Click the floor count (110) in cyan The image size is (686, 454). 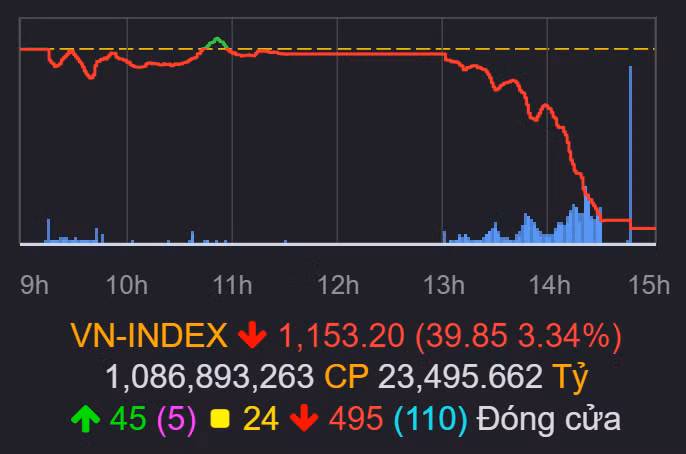click(431, 419)
